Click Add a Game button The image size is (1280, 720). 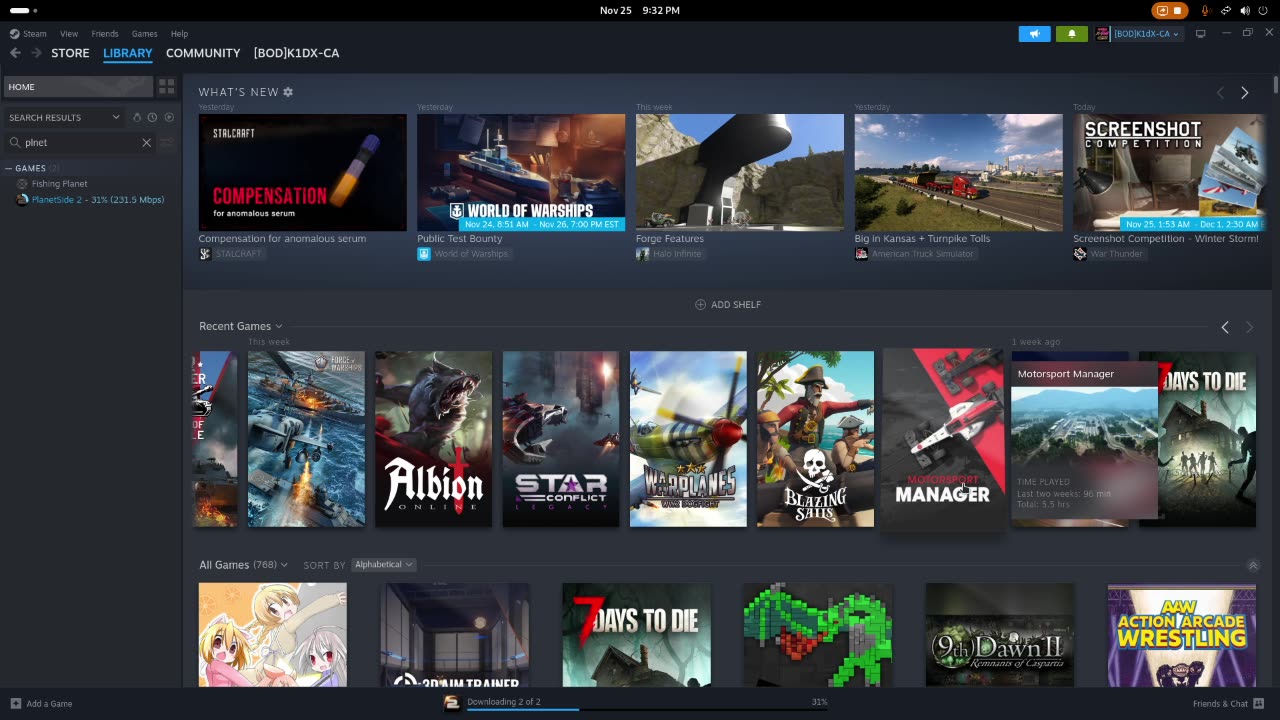[41, 704]
